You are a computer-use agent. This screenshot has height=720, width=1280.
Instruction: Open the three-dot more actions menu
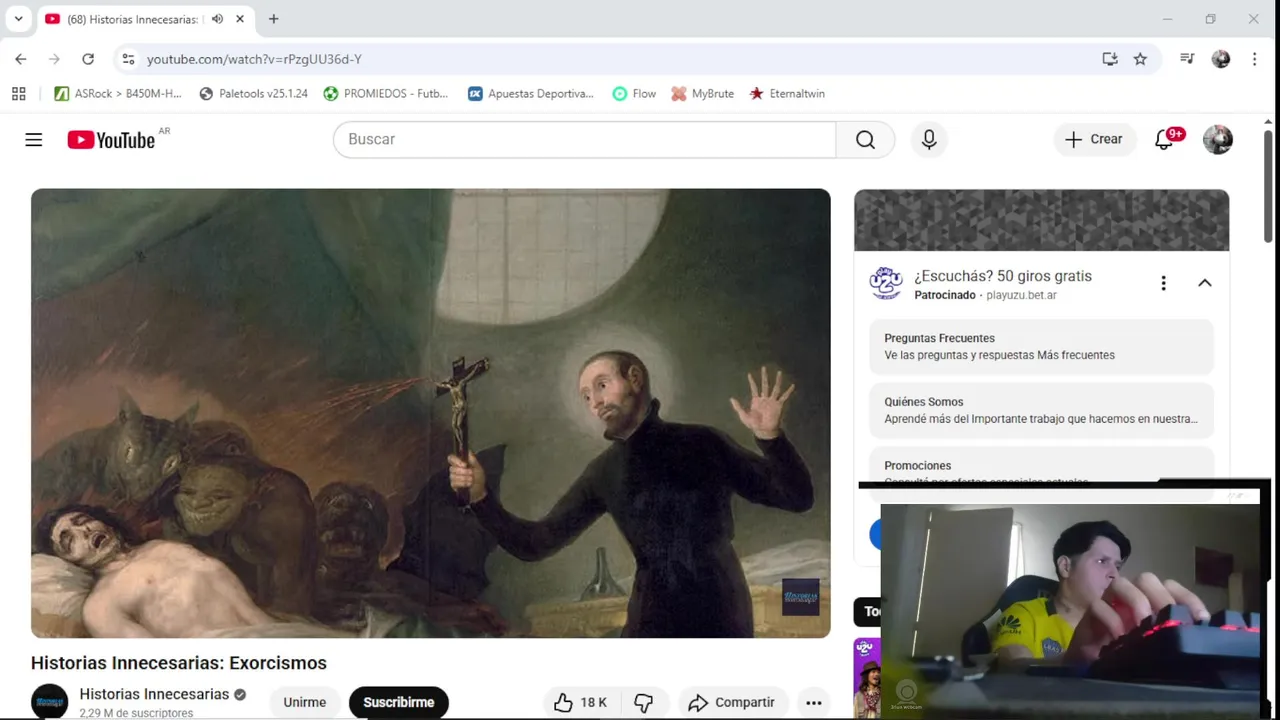pyautogui.click(x=814, y=702)
